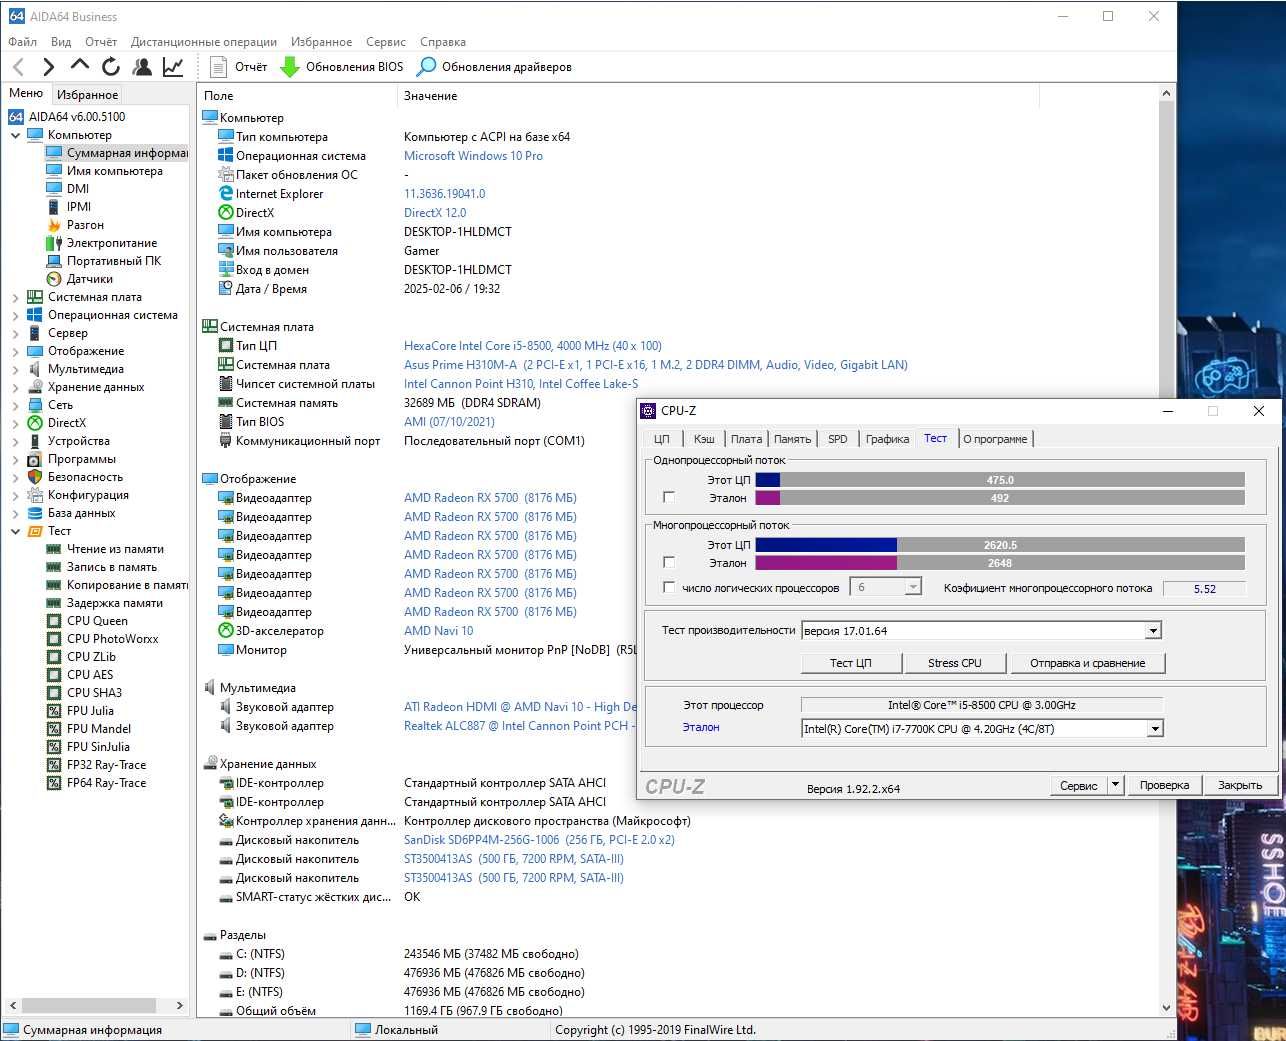Click the vertical scrollbar down arrow
1286x1041 pixels.
(1166, 1008)
